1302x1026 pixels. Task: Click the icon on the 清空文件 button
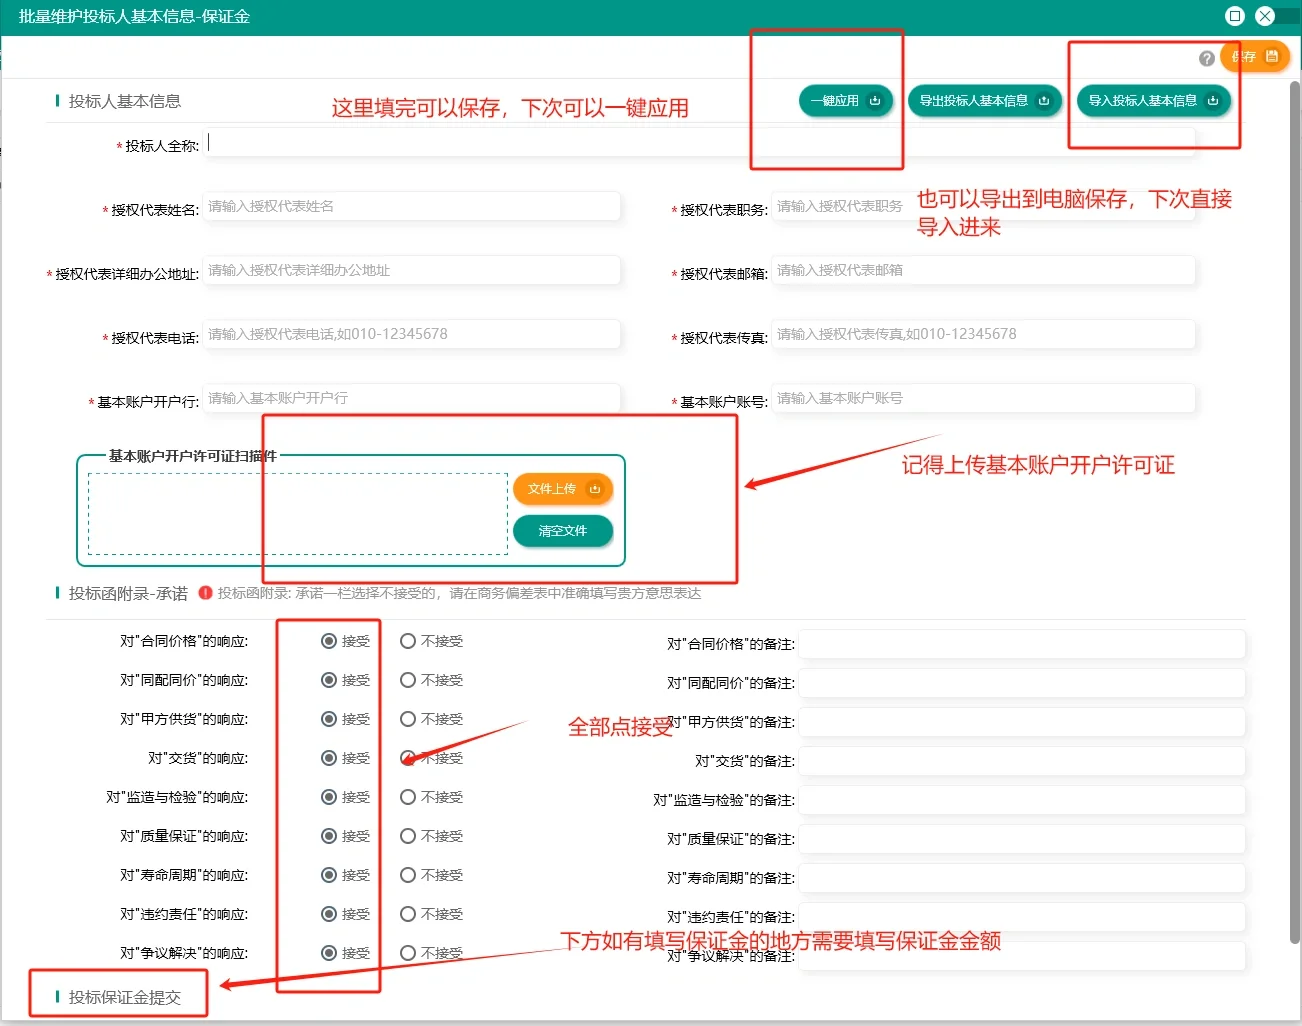pos(563,531)
